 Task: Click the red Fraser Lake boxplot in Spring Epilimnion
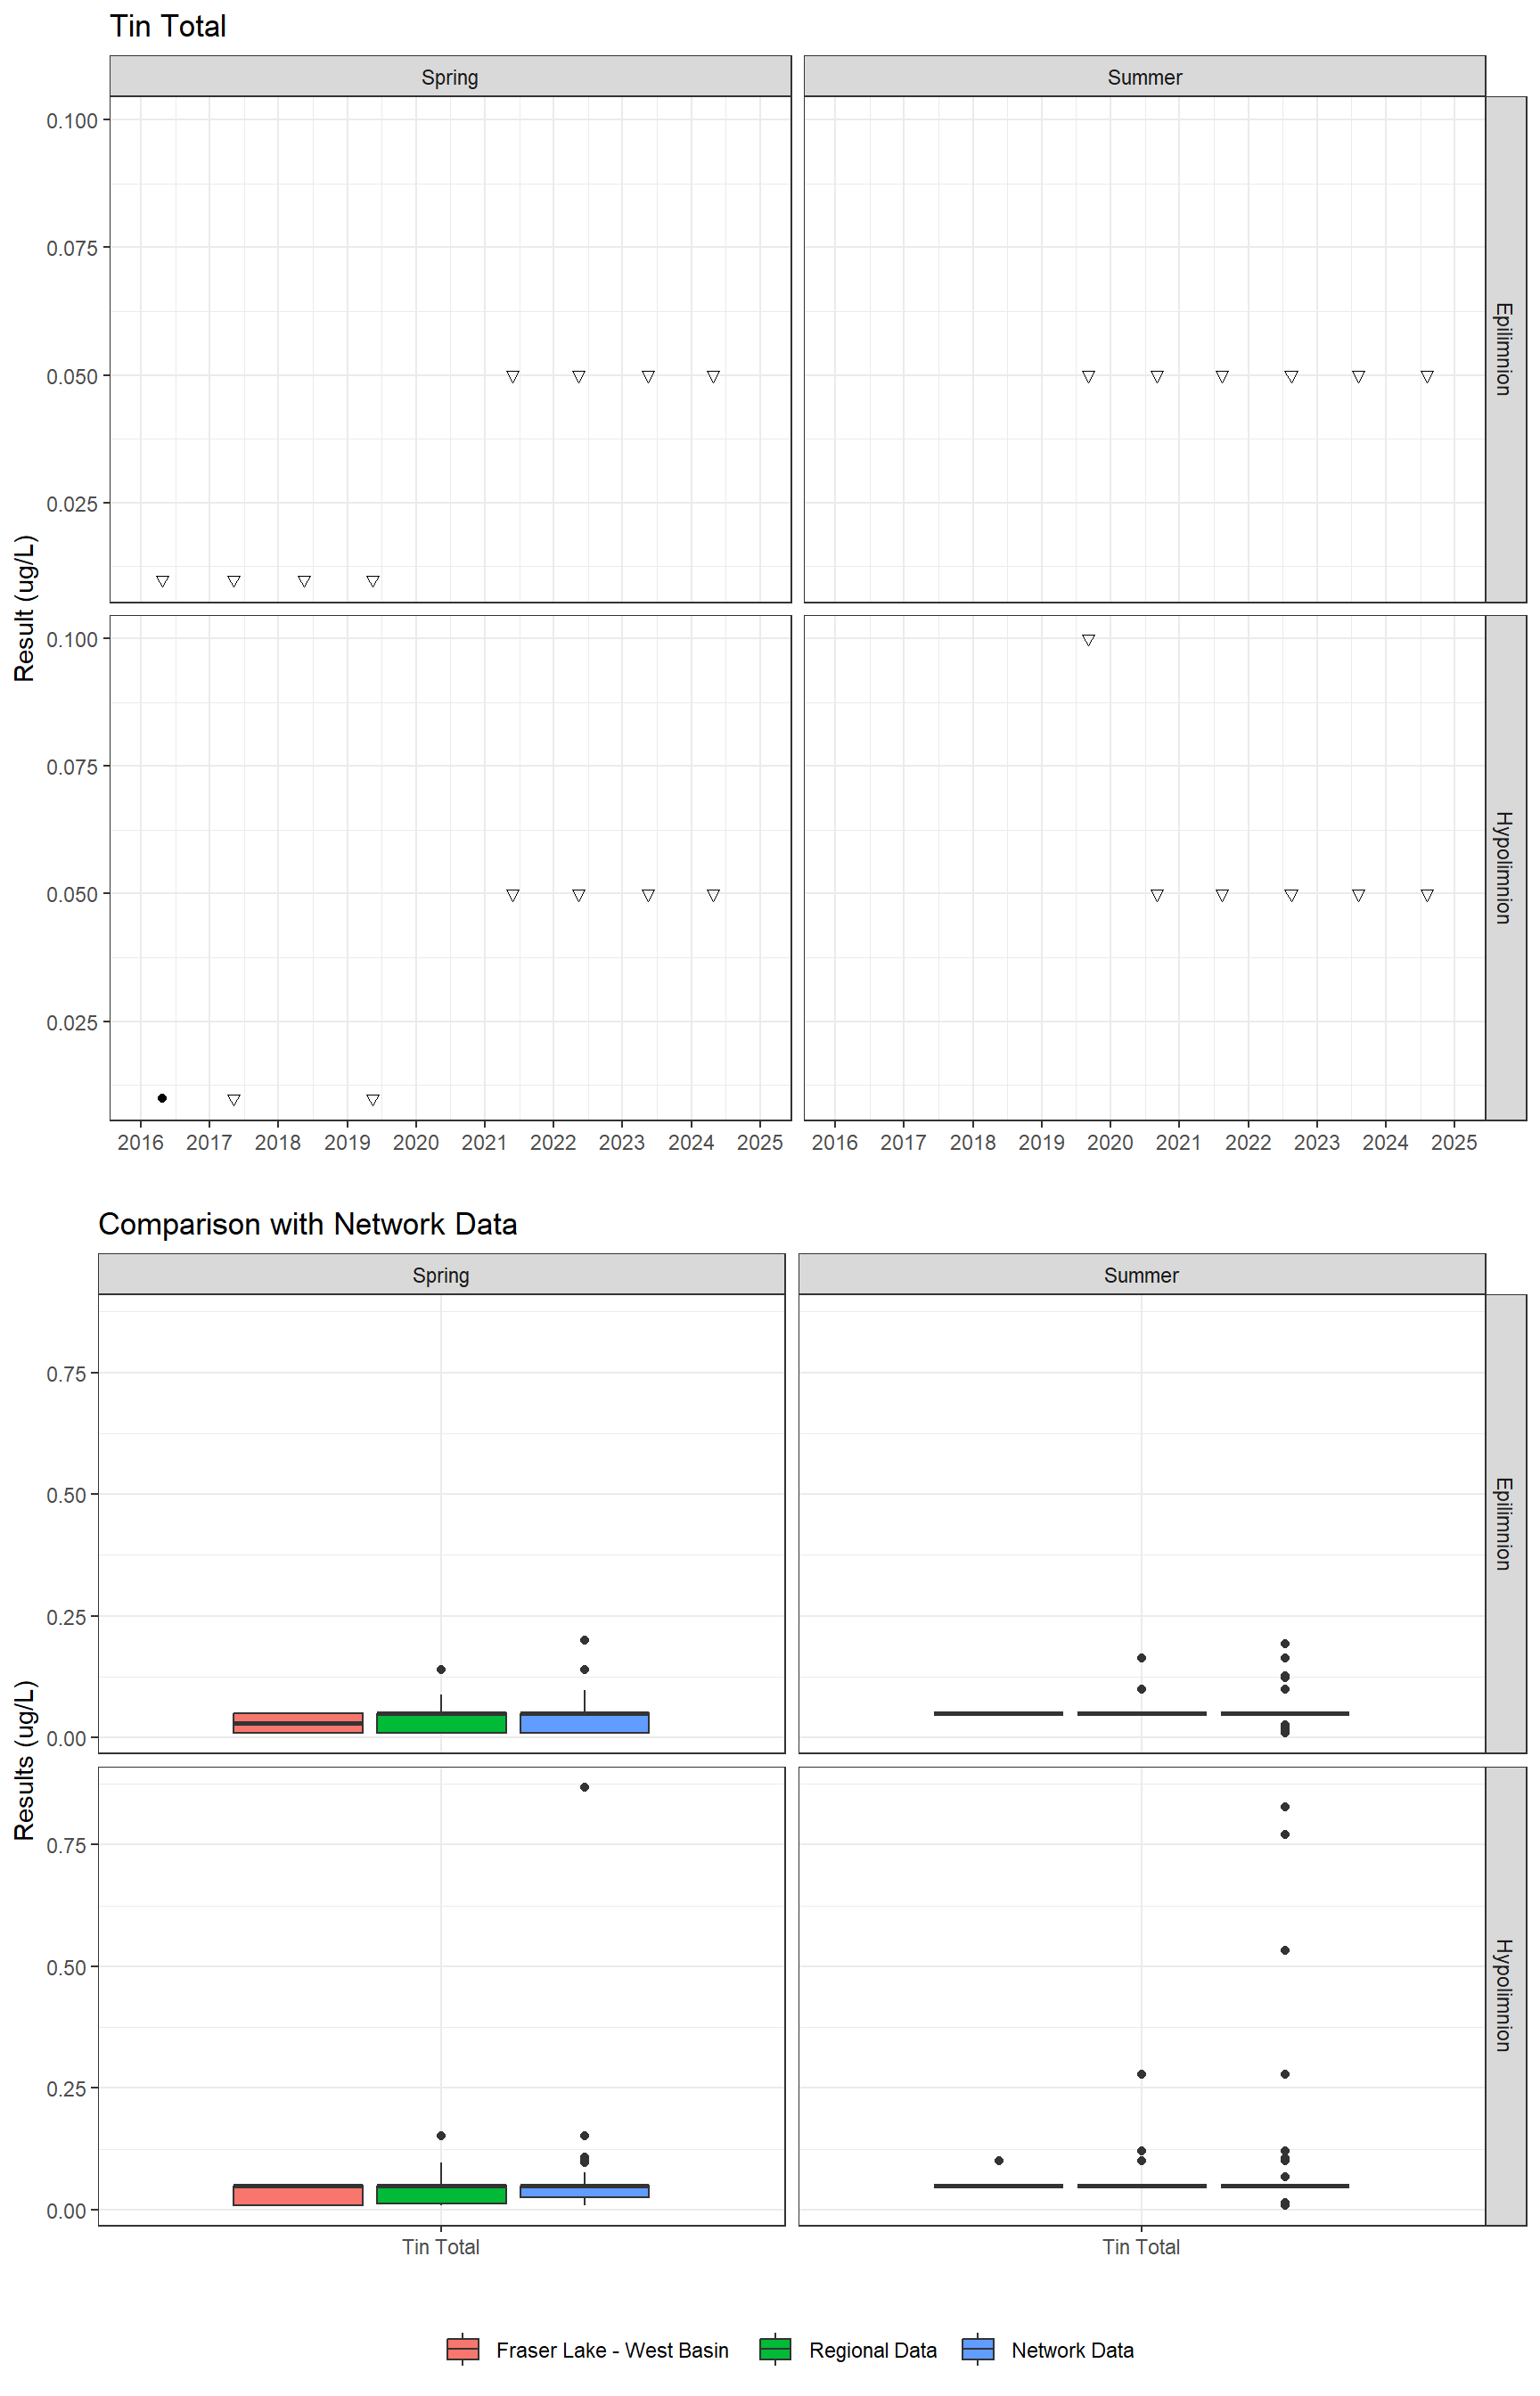click(298, 1722)
